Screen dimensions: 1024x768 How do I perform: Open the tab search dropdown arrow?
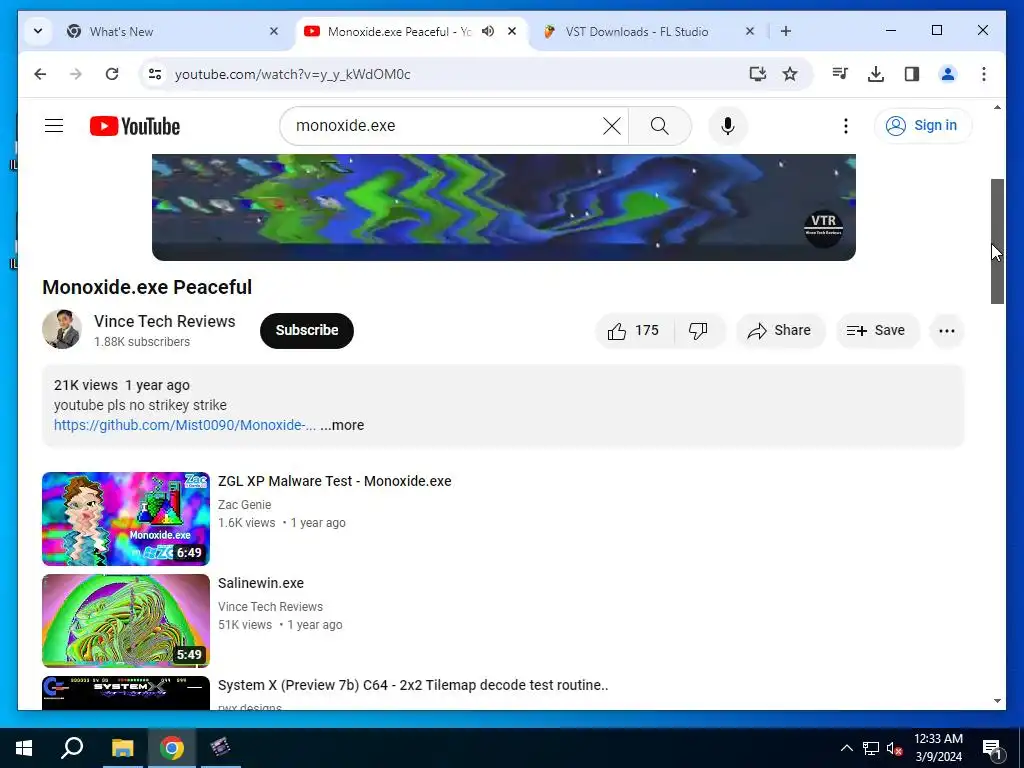point(38,31)
